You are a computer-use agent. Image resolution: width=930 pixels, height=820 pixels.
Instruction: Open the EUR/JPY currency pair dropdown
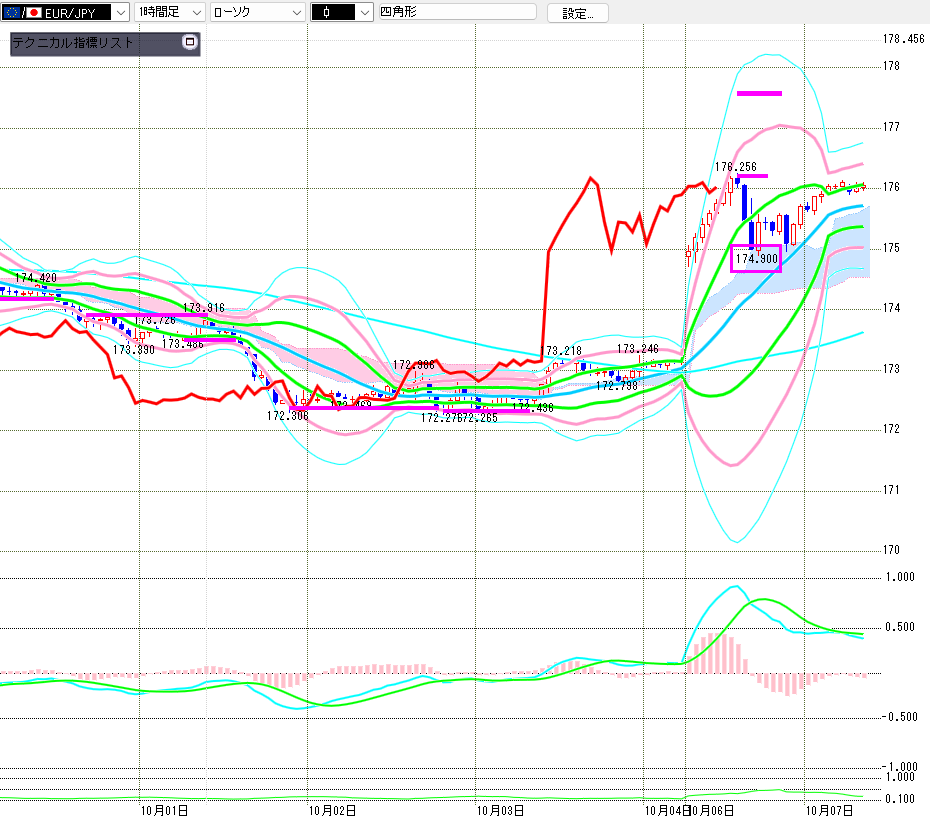tap(119, 12)
